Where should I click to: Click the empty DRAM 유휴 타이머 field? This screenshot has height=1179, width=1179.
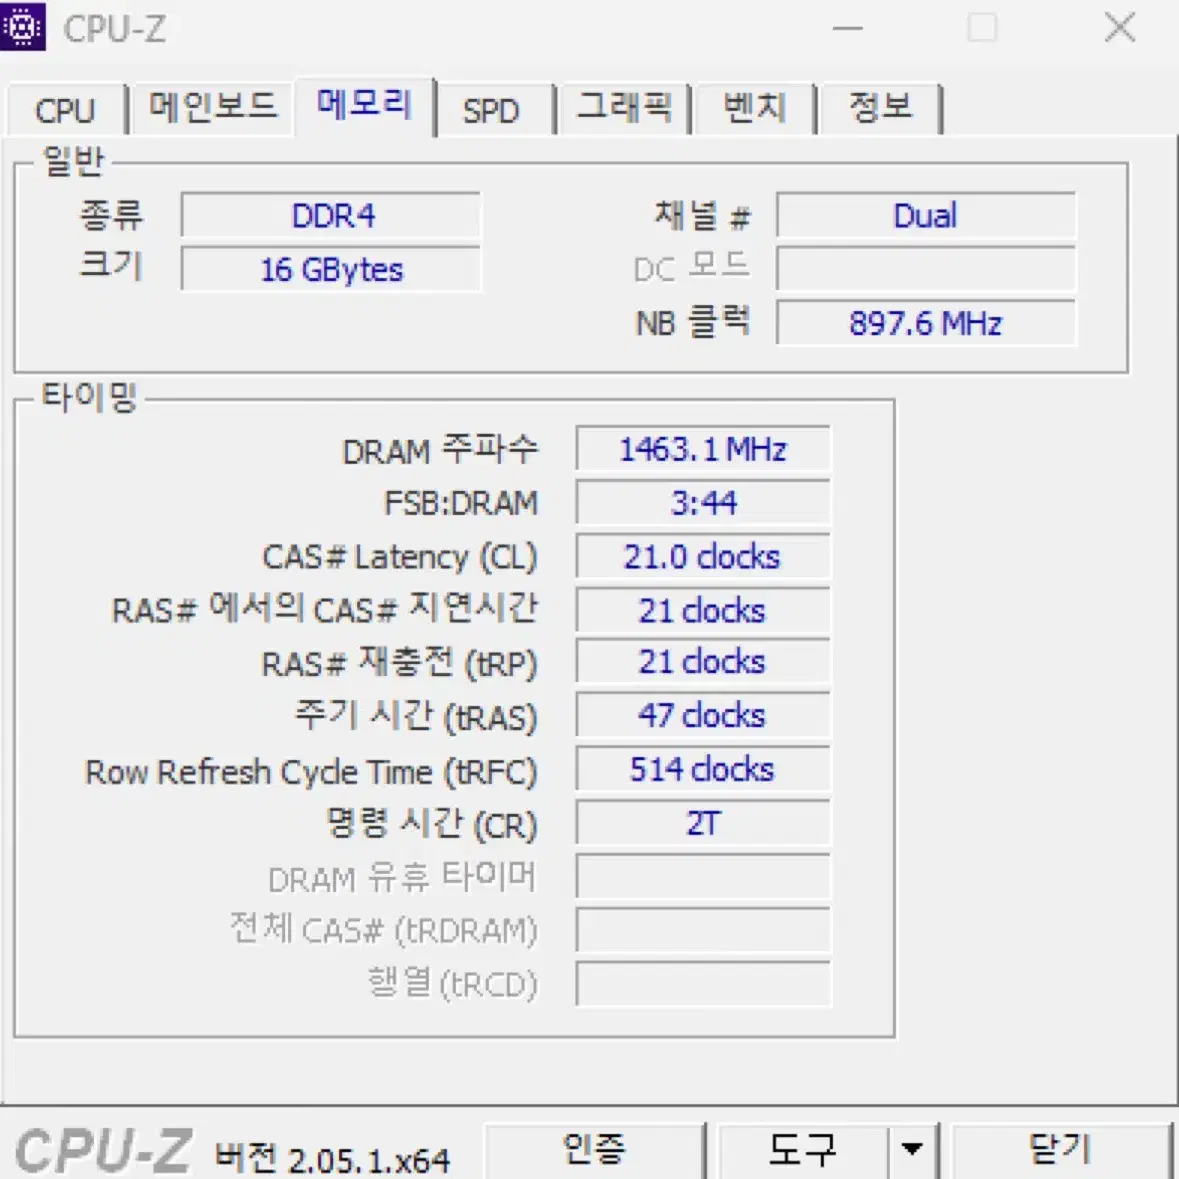[703, 877]
